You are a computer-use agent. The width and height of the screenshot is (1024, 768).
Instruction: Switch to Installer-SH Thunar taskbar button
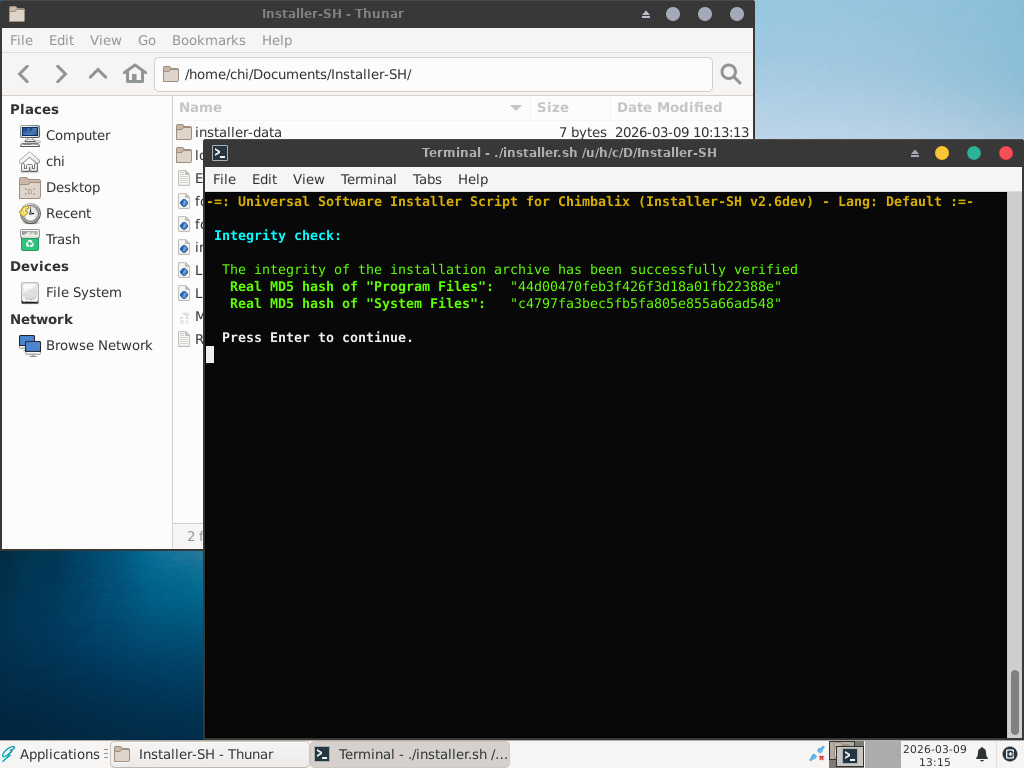point(207,754)
